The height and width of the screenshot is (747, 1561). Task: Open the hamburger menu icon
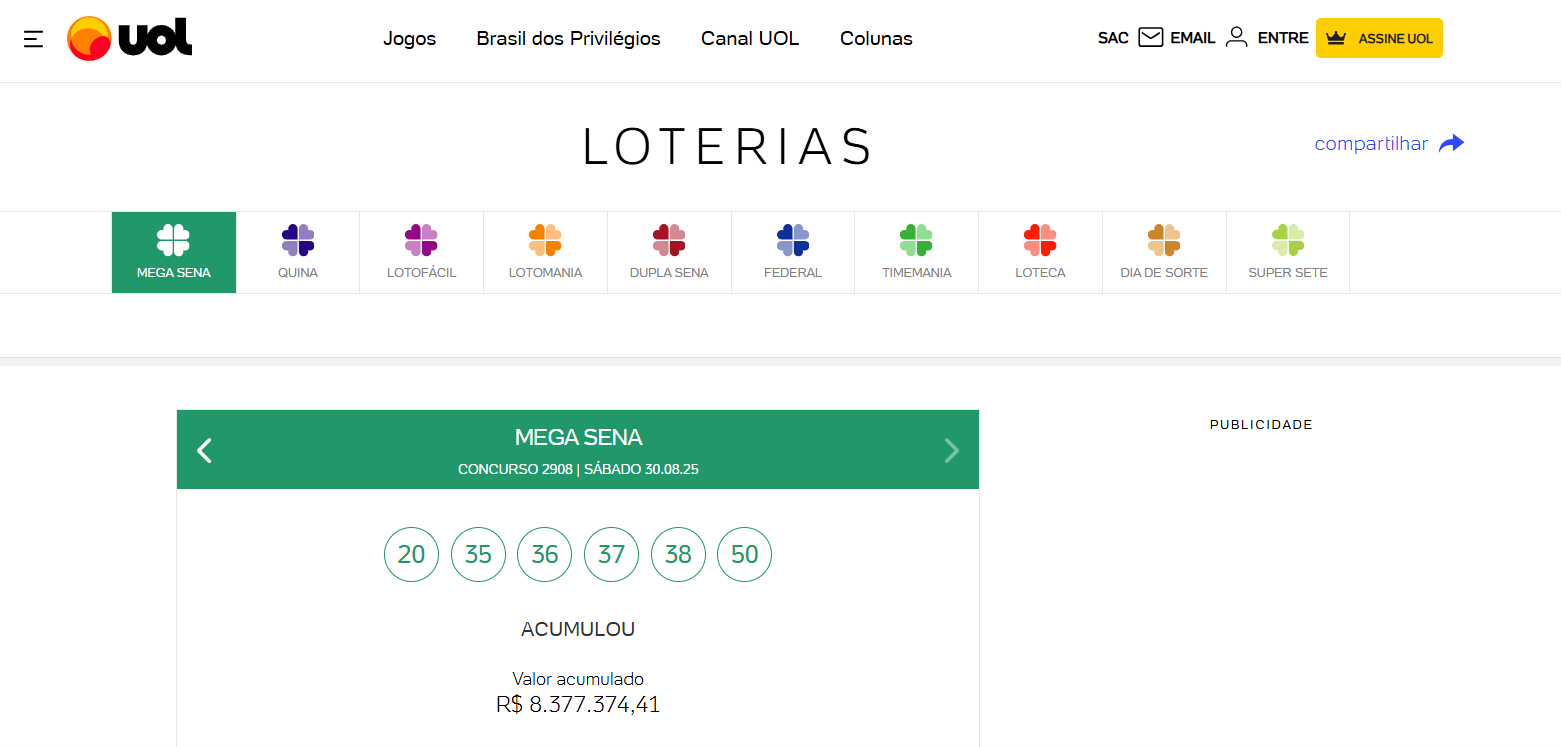pos(34,39)
